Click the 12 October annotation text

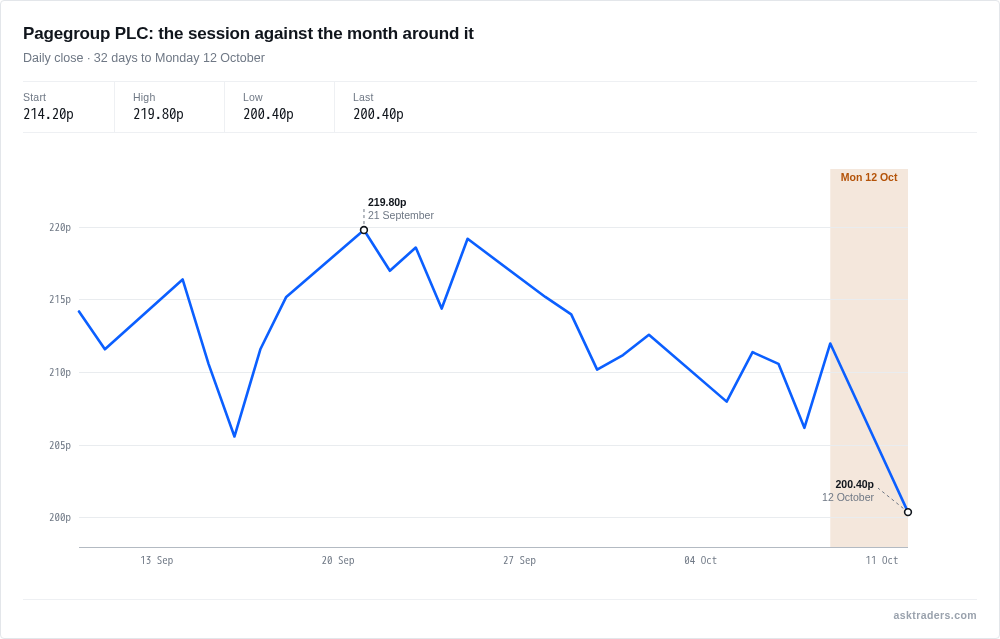(x=848, y=497)
